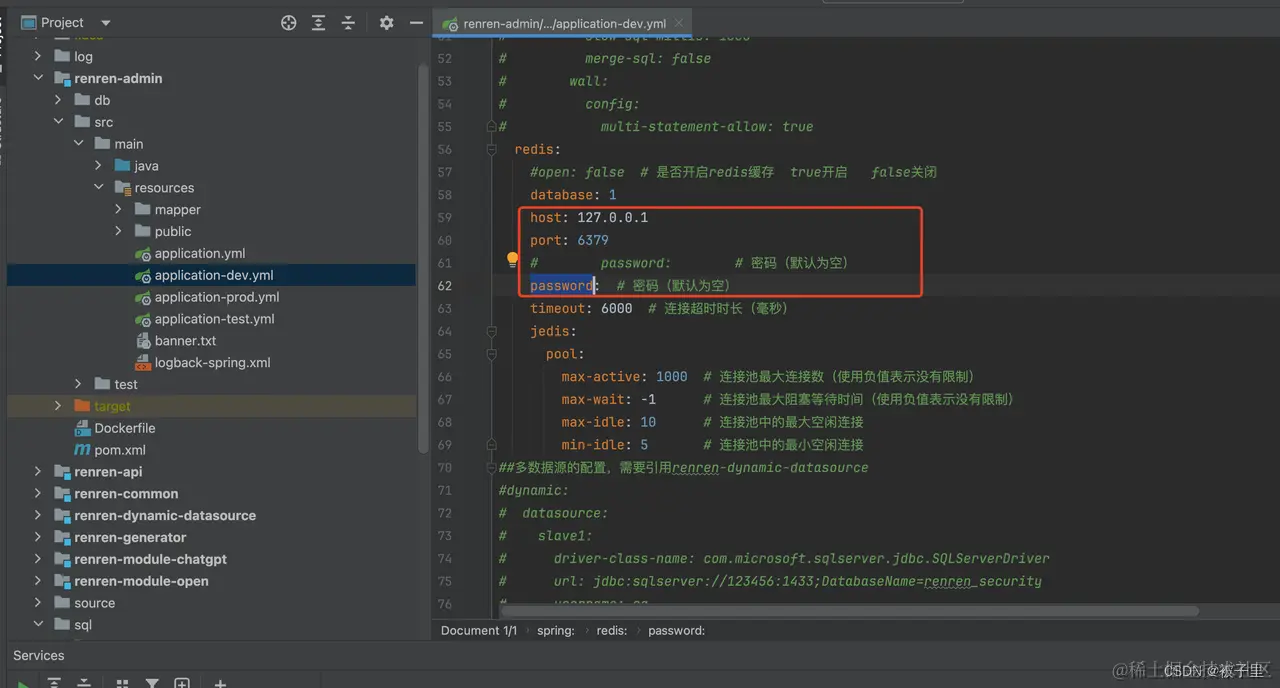
Task: Expand the log folder arrow
Action: click(x=38, y=56)
